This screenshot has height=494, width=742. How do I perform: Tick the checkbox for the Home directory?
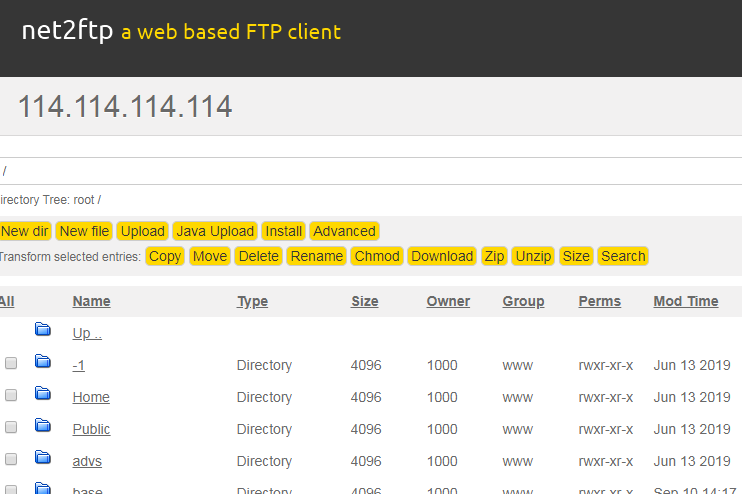[11, 395]
